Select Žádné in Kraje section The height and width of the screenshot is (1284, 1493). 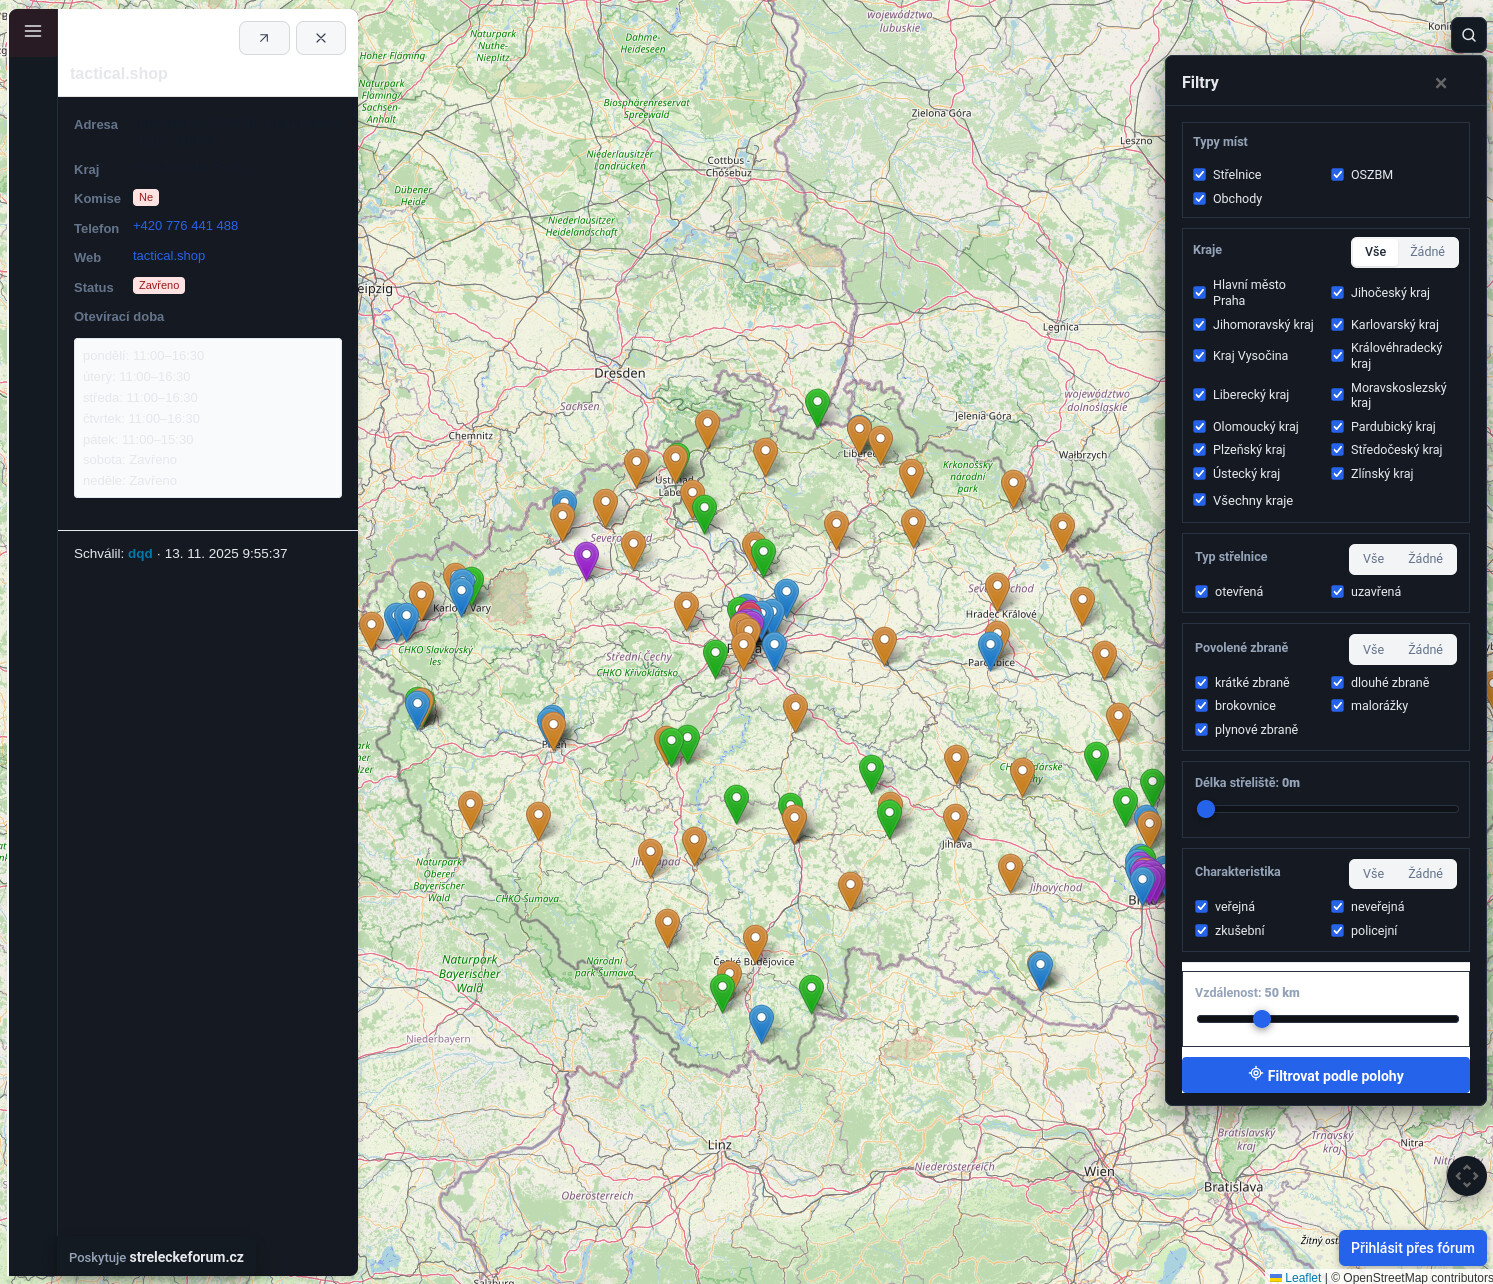[x=1427, y=252]
